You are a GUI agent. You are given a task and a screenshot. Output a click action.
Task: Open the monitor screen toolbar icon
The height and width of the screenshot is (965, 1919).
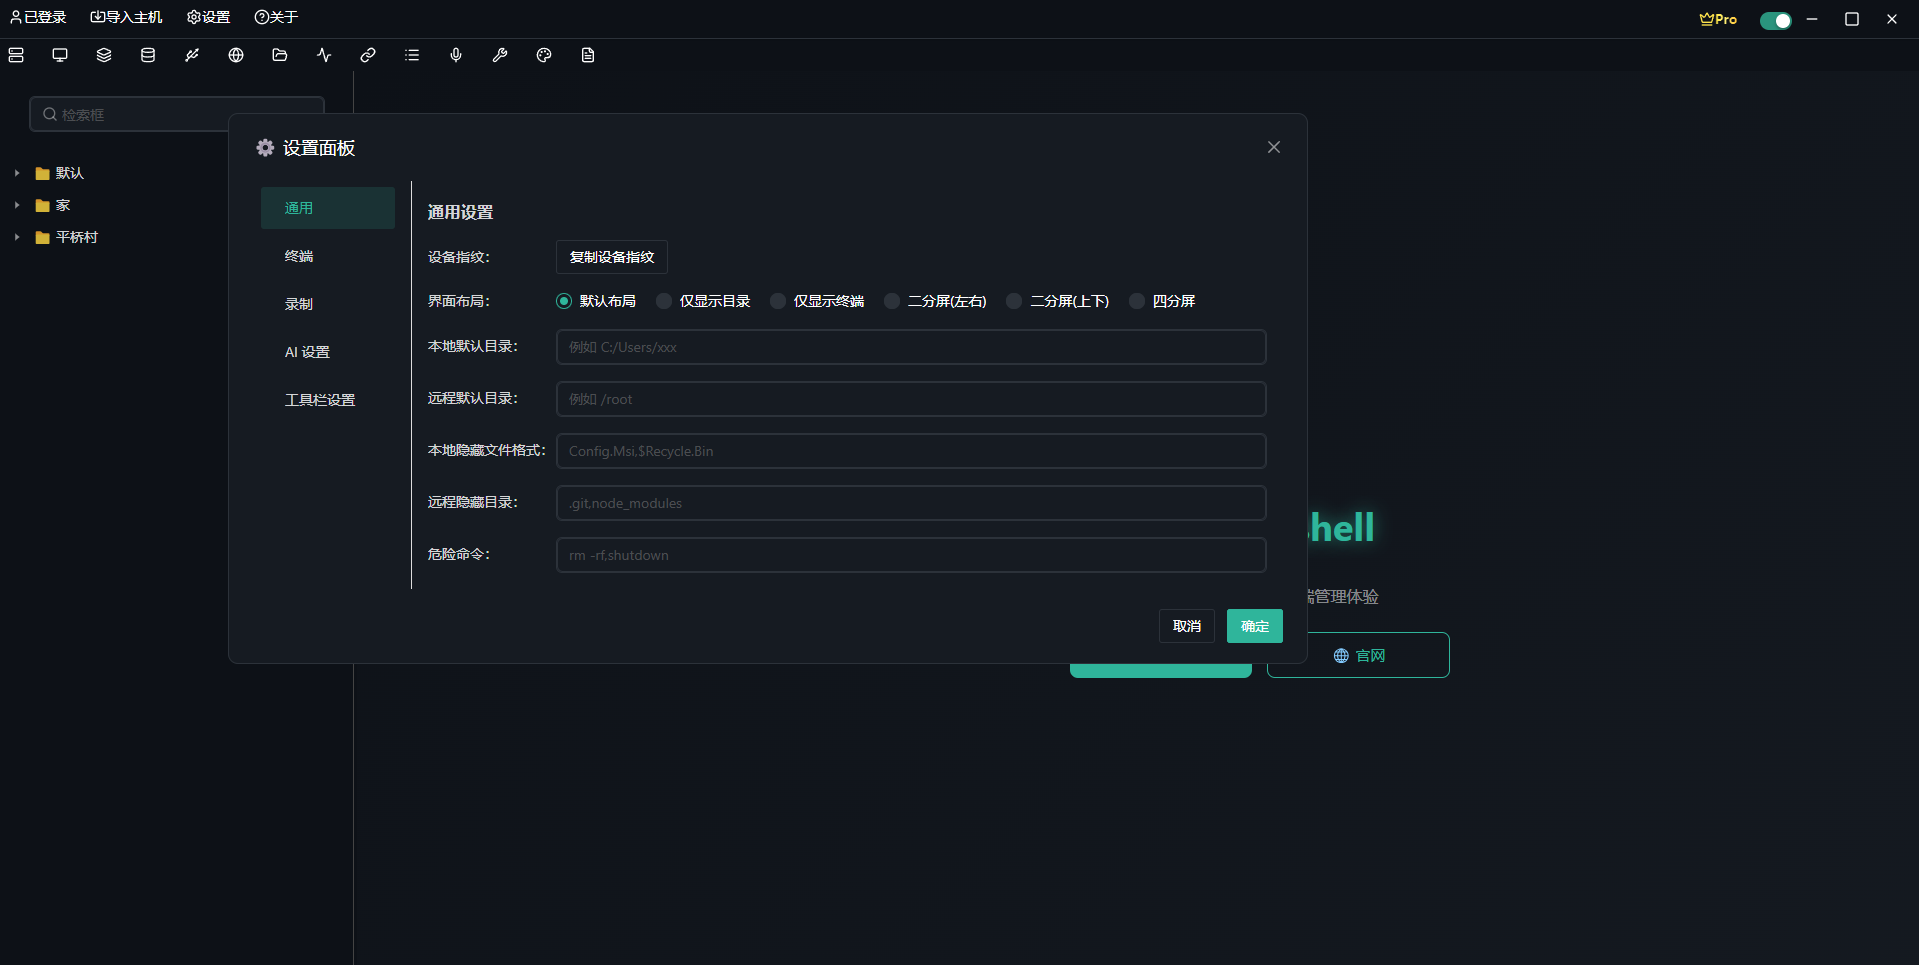(x=60, y=55)
